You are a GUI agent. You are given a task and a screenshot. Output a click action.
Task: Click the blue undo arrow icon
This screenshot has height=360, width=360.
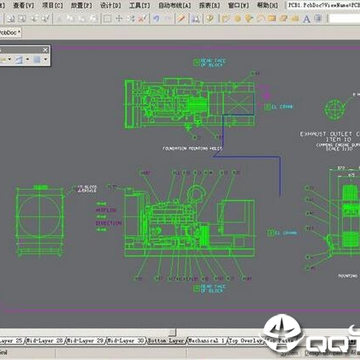pyautogui.click(x=156, y=19)
